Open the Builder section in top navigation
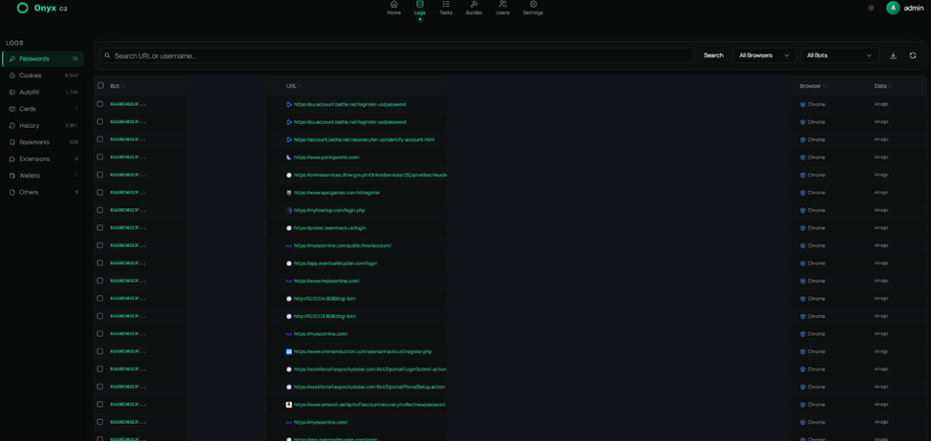The height and width of the screenshot is (442, 932). [474, 8]
